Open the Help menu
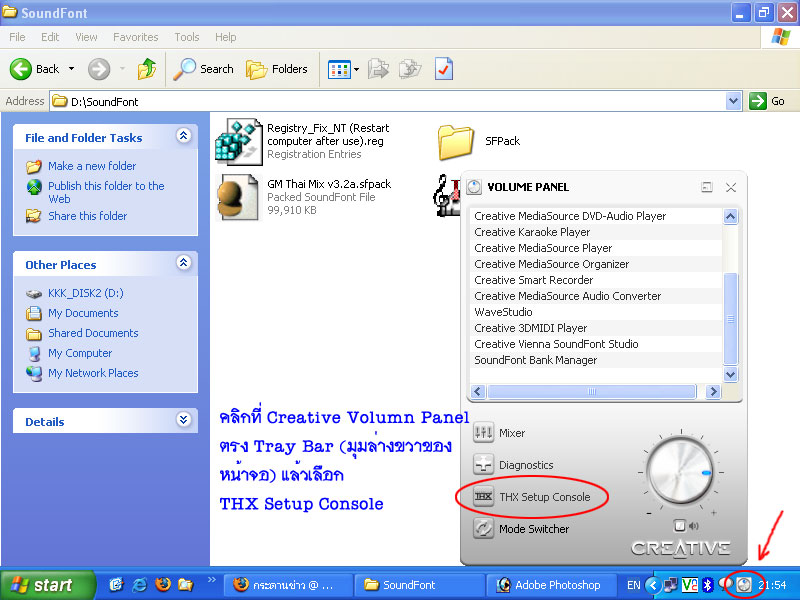 [x=226, y=37]
